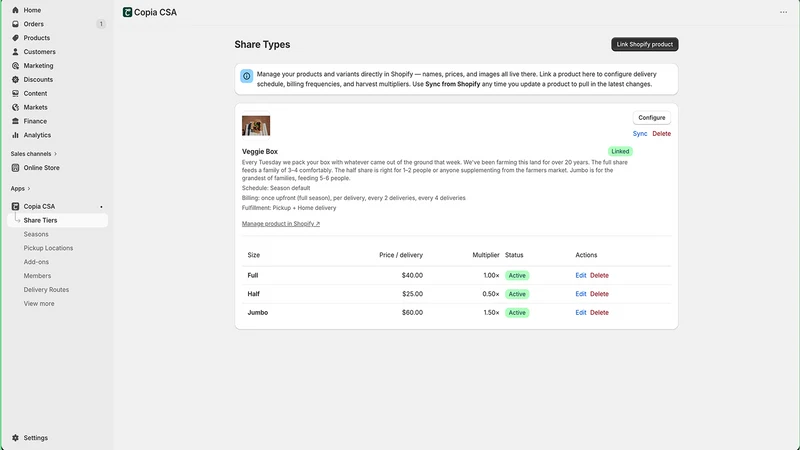
Task: Click the info icon in the banner
Action: point(246,76)
